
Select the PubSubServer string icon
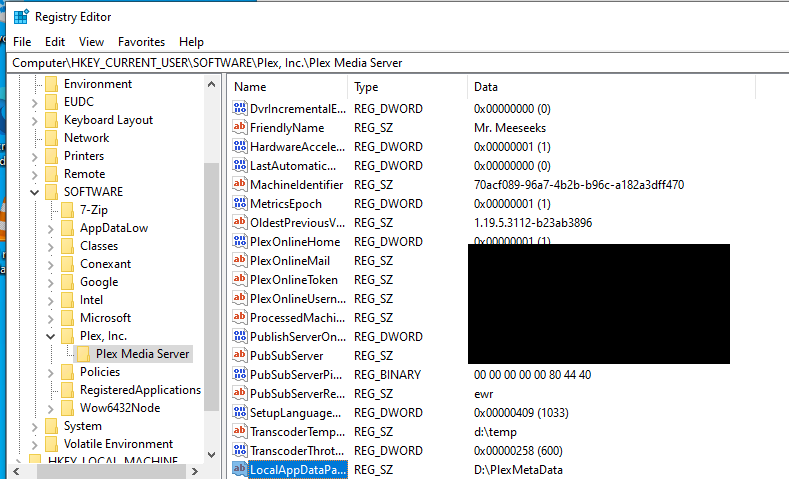pyautogui.click(x=240, y=355)
